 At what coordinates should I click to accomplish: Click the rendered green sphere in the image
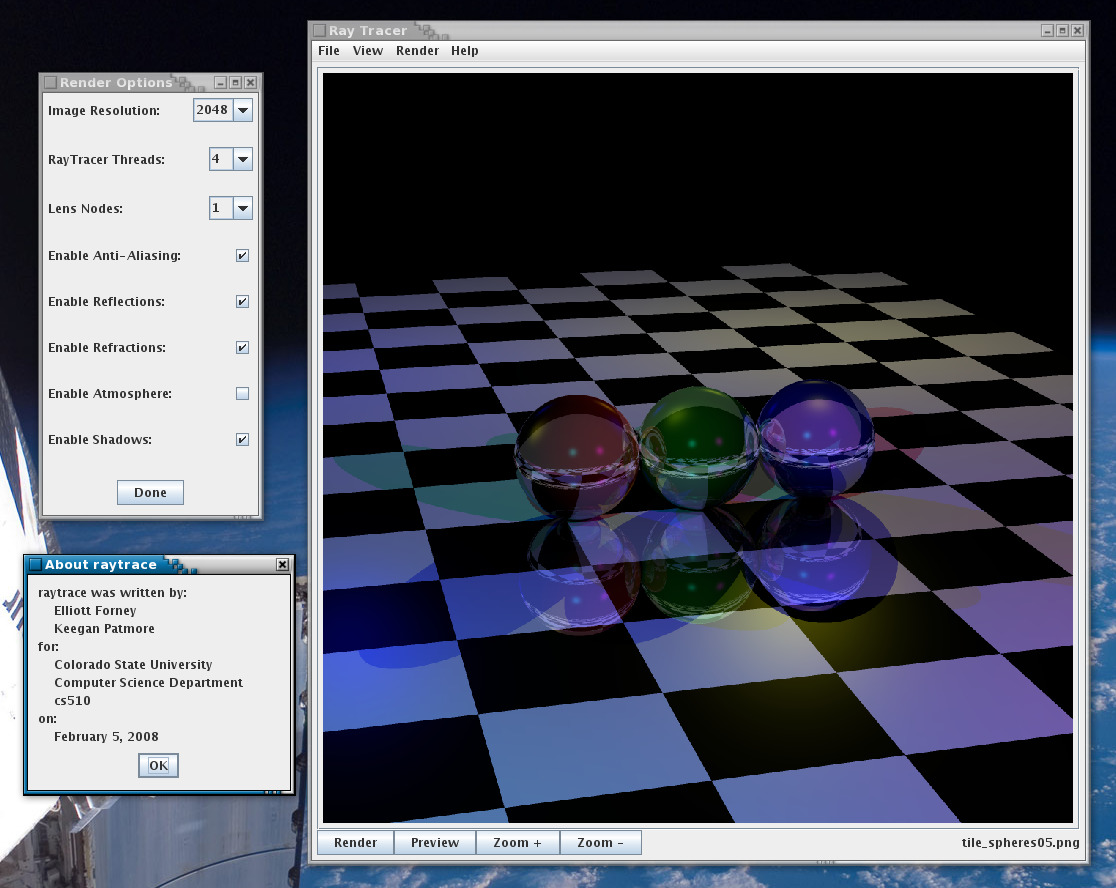pos(698,448)
